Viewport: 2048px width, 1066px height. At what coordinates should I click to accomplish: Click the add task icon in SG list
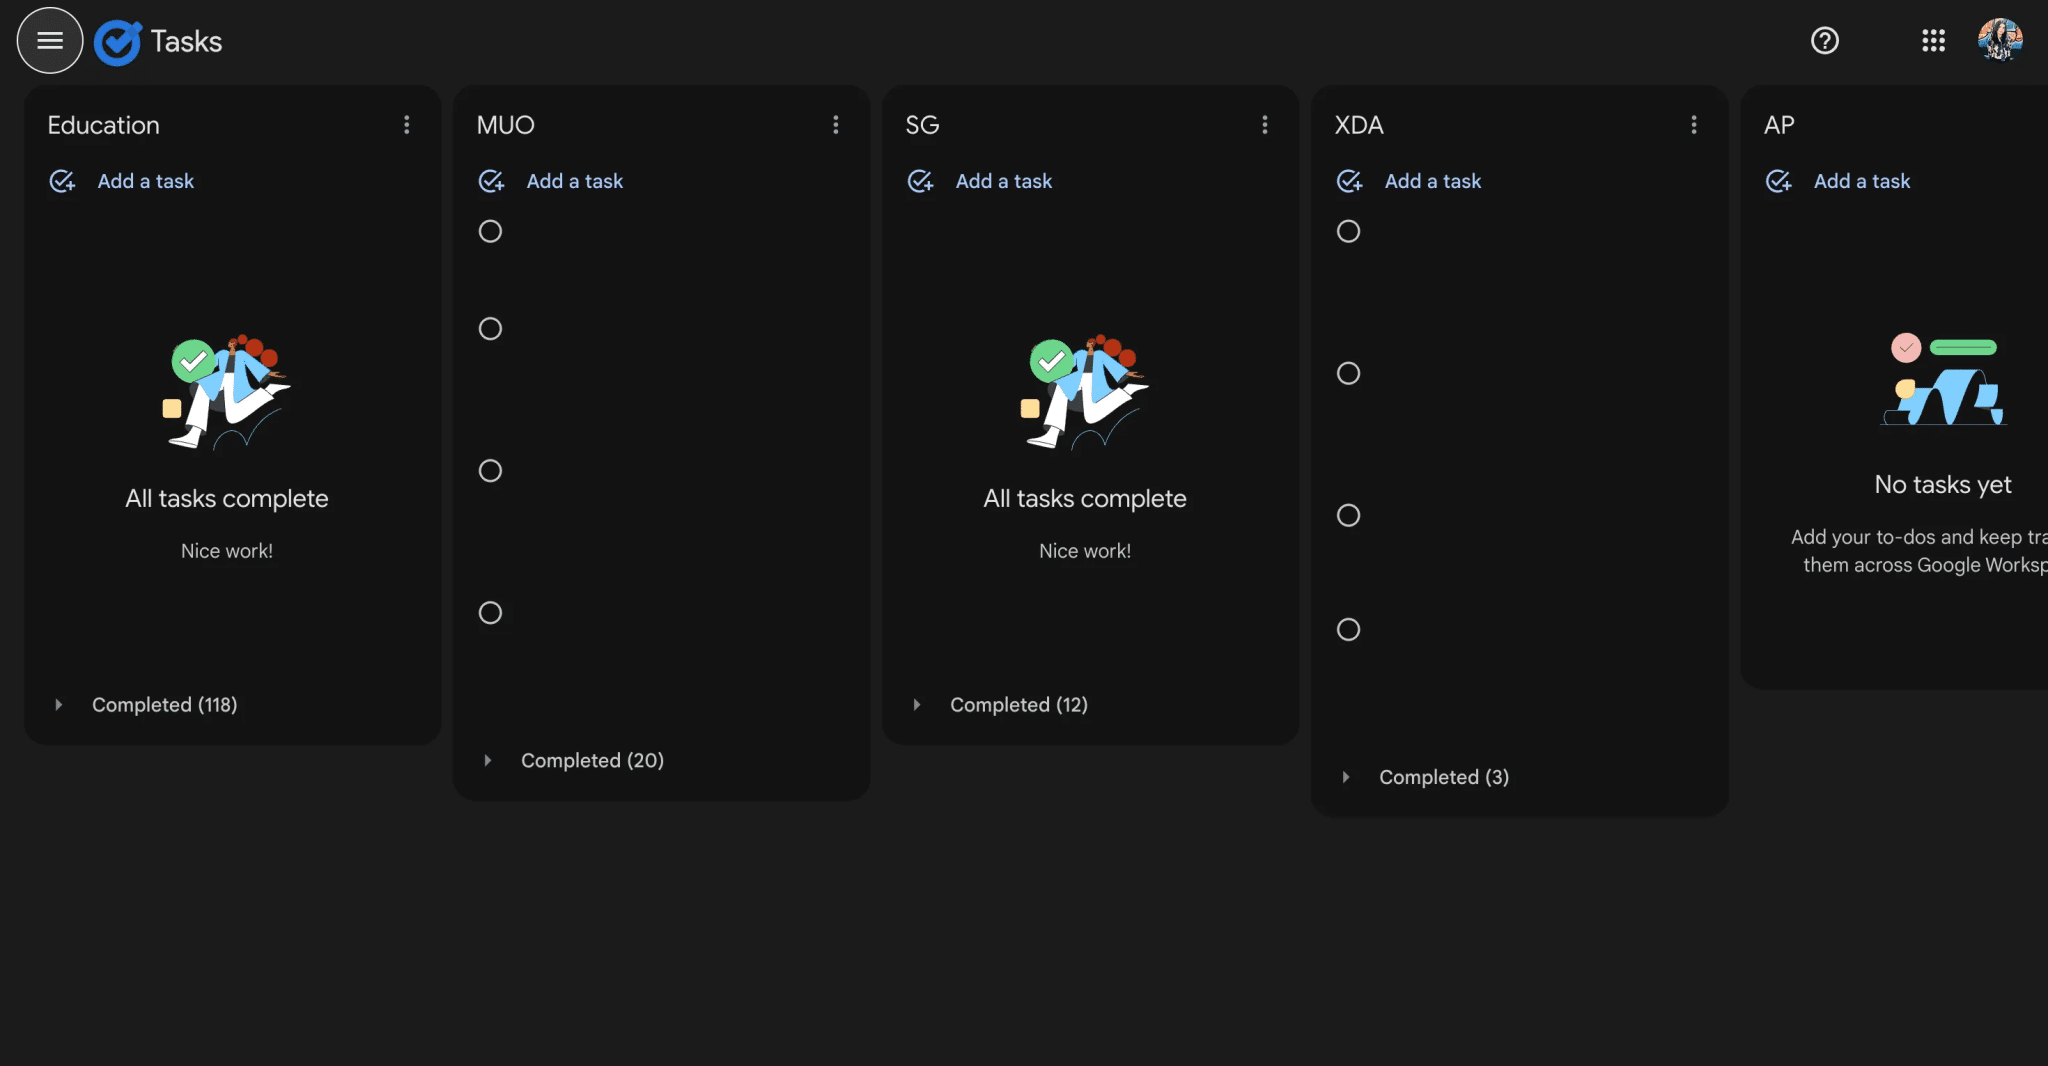(x=920, y=181)
